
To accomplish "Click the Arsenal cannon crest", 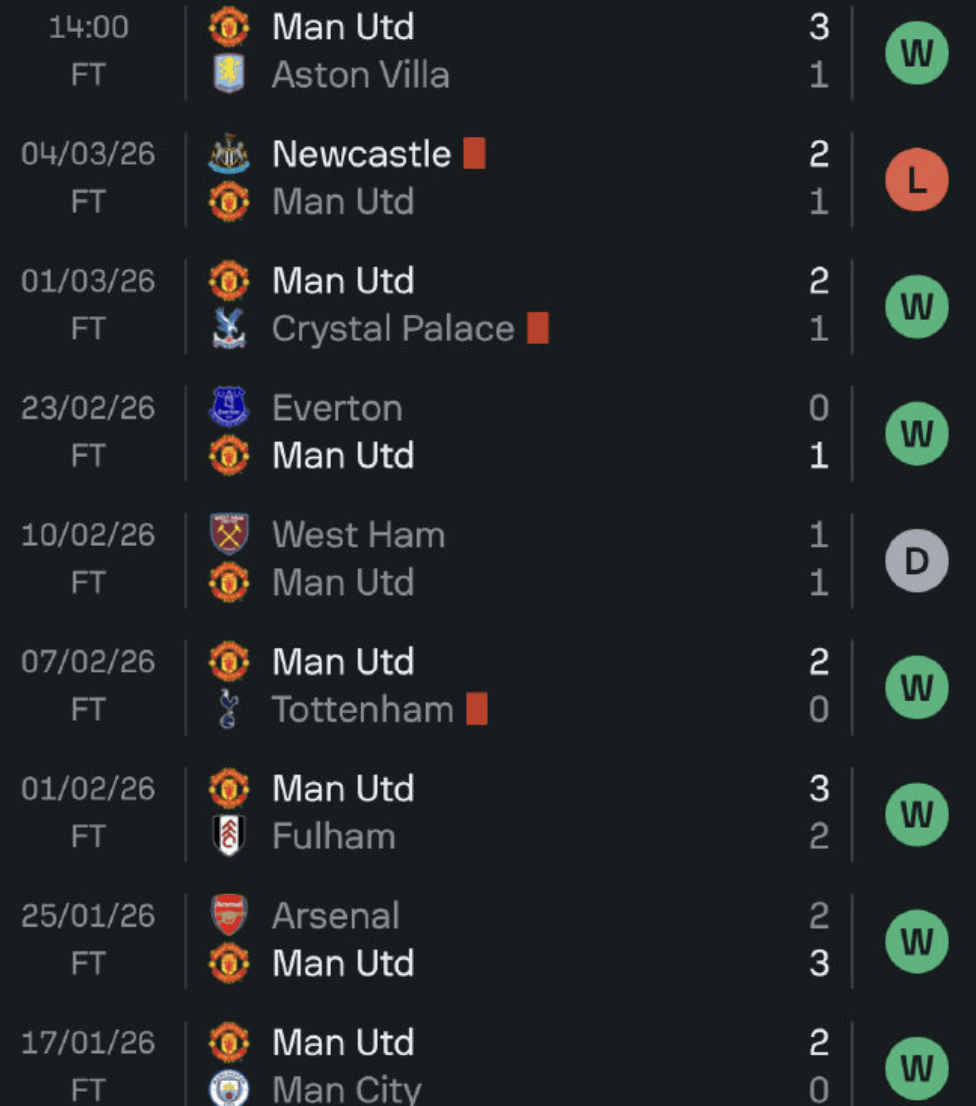I will pyautogui.click(x=229, y=916).
